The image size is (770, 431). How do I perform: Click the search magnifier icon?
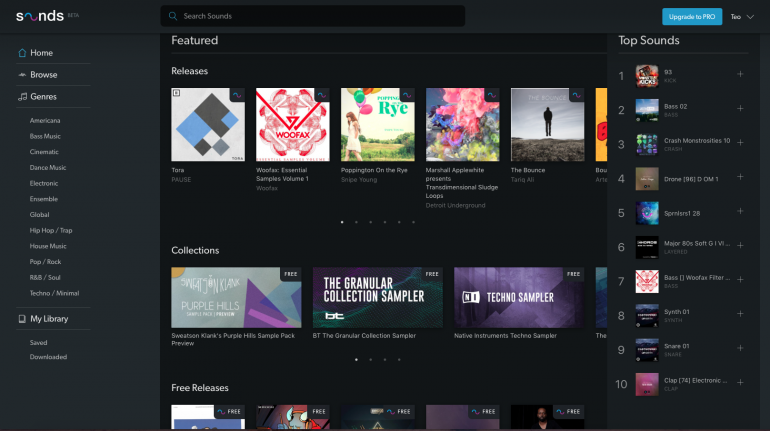pos(173,16)
